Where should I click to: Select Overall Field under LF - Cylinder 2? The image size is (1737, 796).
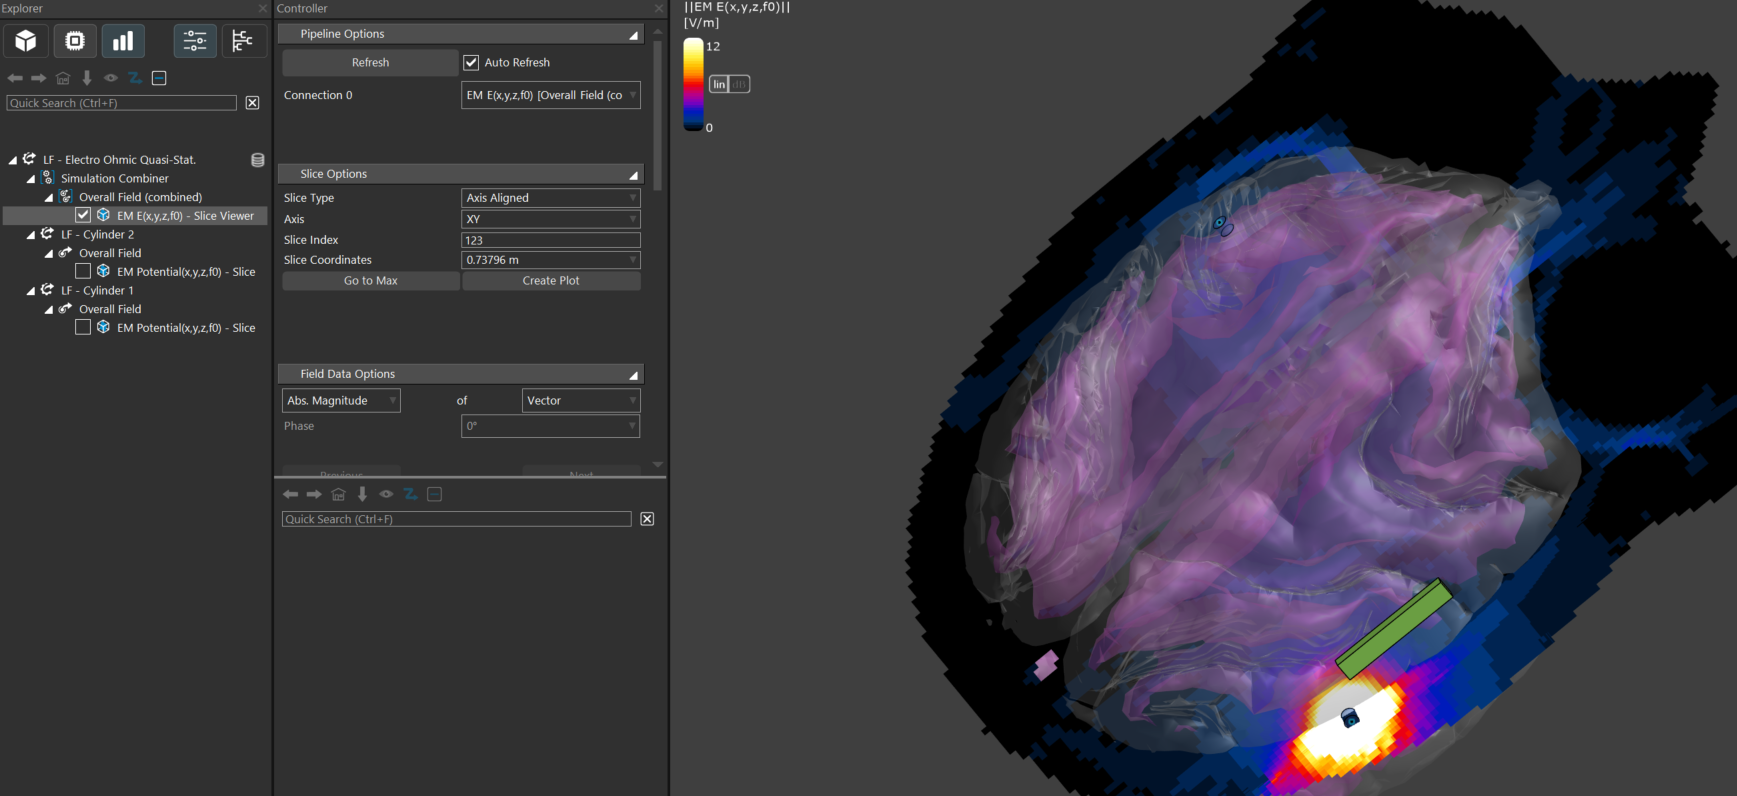pyautogui.click(x=110, y=253)
